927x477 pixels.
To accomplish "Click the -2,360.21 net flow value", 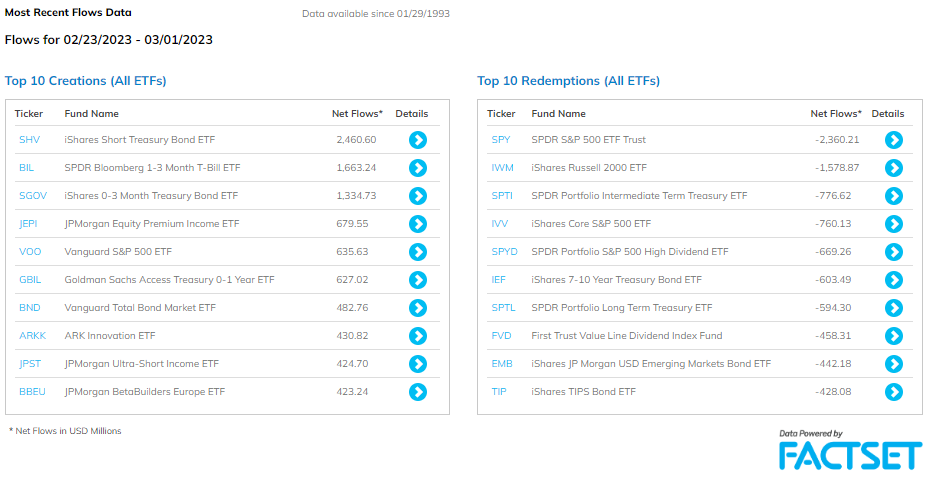I will click(x=837, y=140).
